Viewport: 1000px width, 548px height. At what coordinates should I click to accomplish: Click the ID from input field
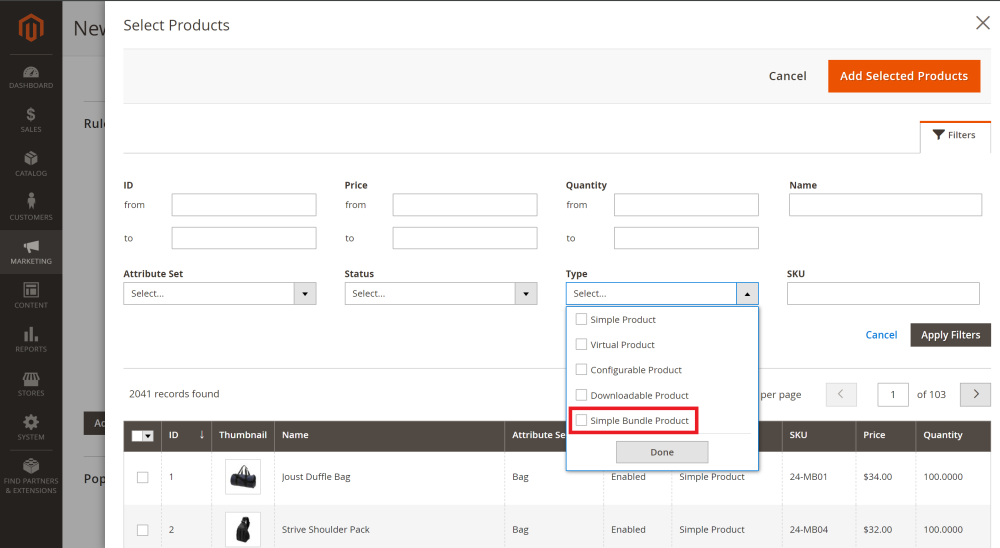[x=244, y=205]
